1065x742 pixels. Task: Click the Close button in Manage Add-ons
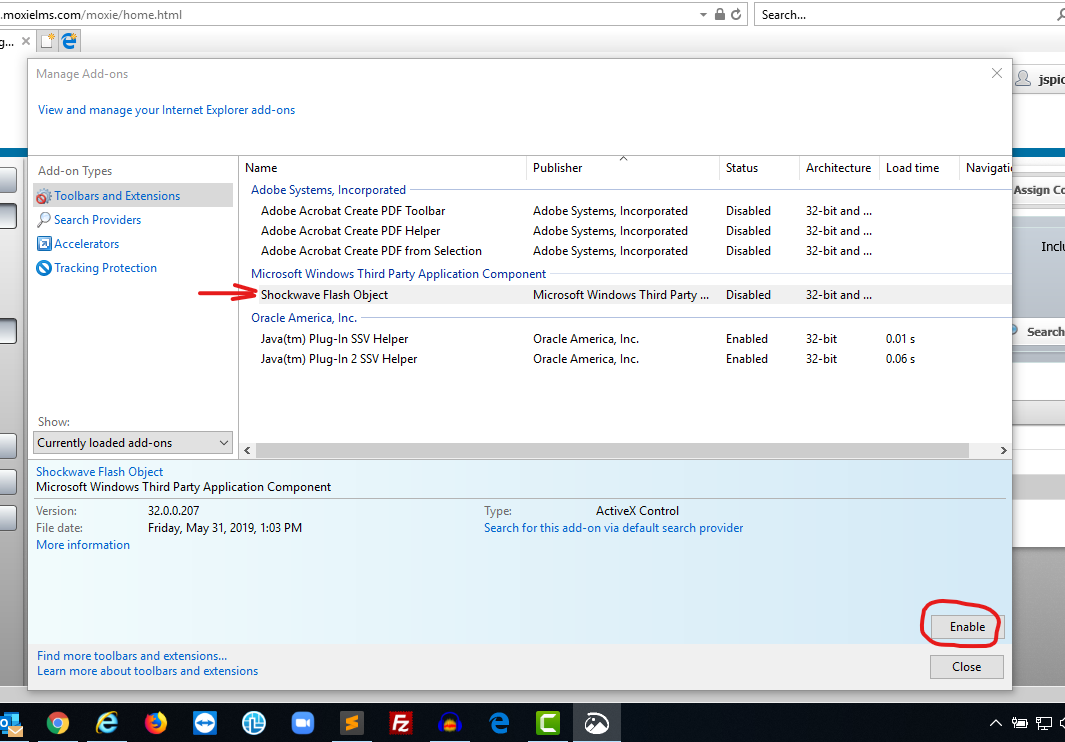pyautogui.click(x=967, y=667)
